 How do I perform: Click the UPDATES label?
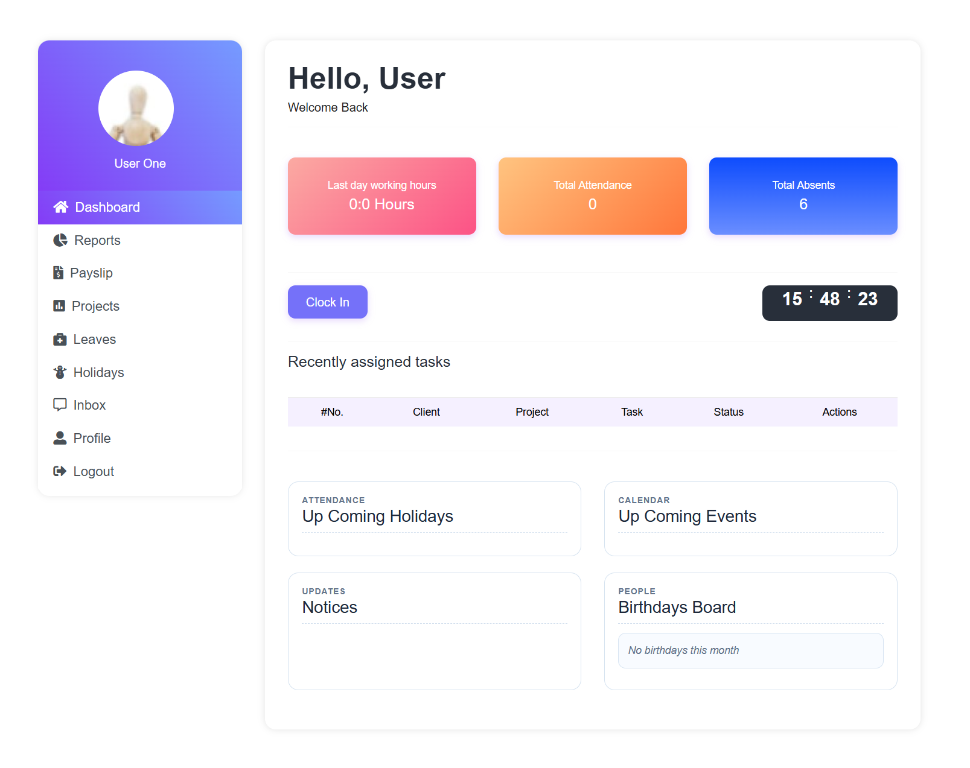point(324,591)
